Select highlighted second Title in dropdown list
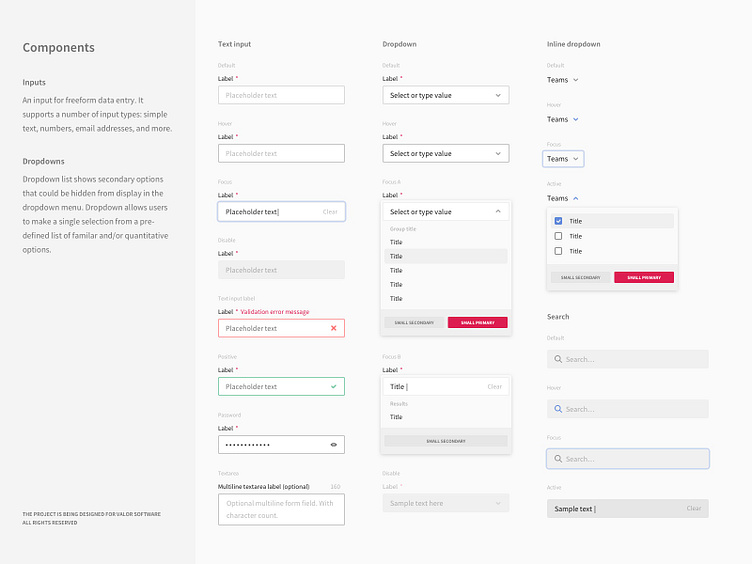752x564 pixels. pyautogui.click(x=446, y=256)
